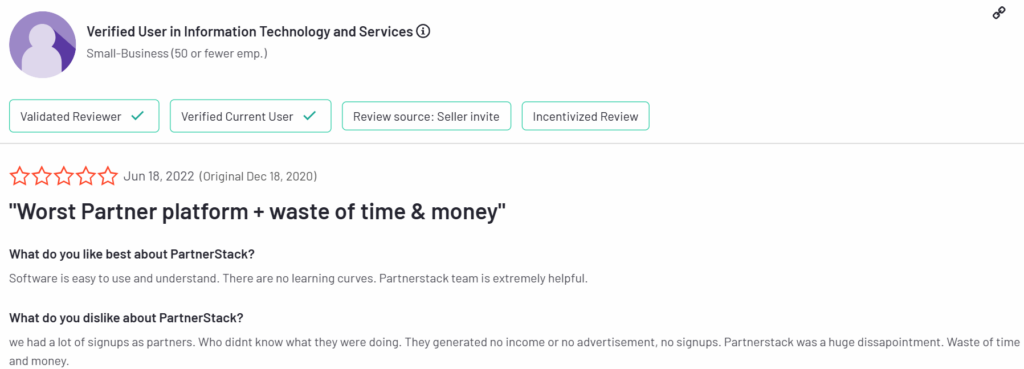
Task: Click the Small-Business company size text
Action: [x=177, y=54]
